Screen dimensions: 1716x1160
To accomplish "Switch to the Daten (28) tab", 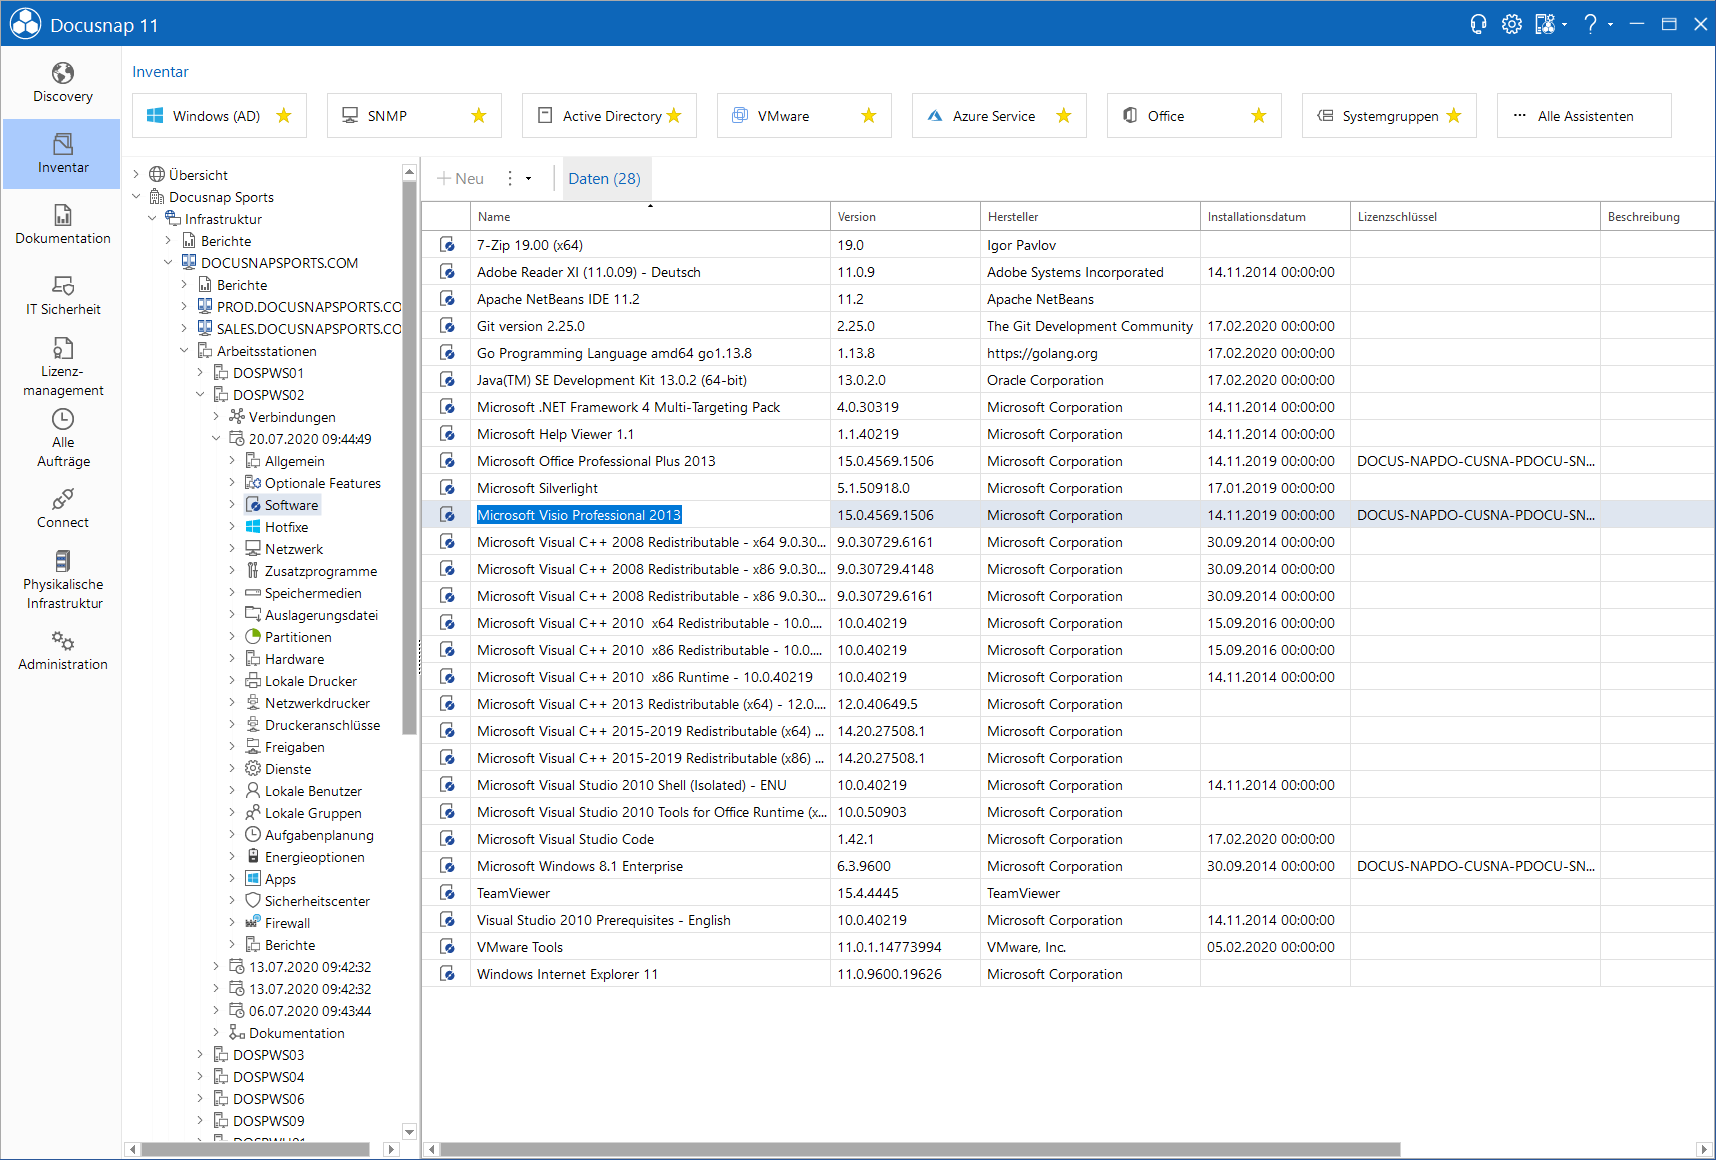I will [x=605, y=179].
